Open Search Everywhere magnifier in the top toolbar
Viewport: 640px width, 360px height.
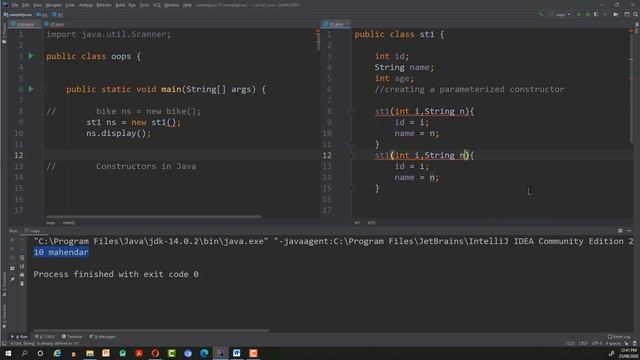[x=636, y=14]
